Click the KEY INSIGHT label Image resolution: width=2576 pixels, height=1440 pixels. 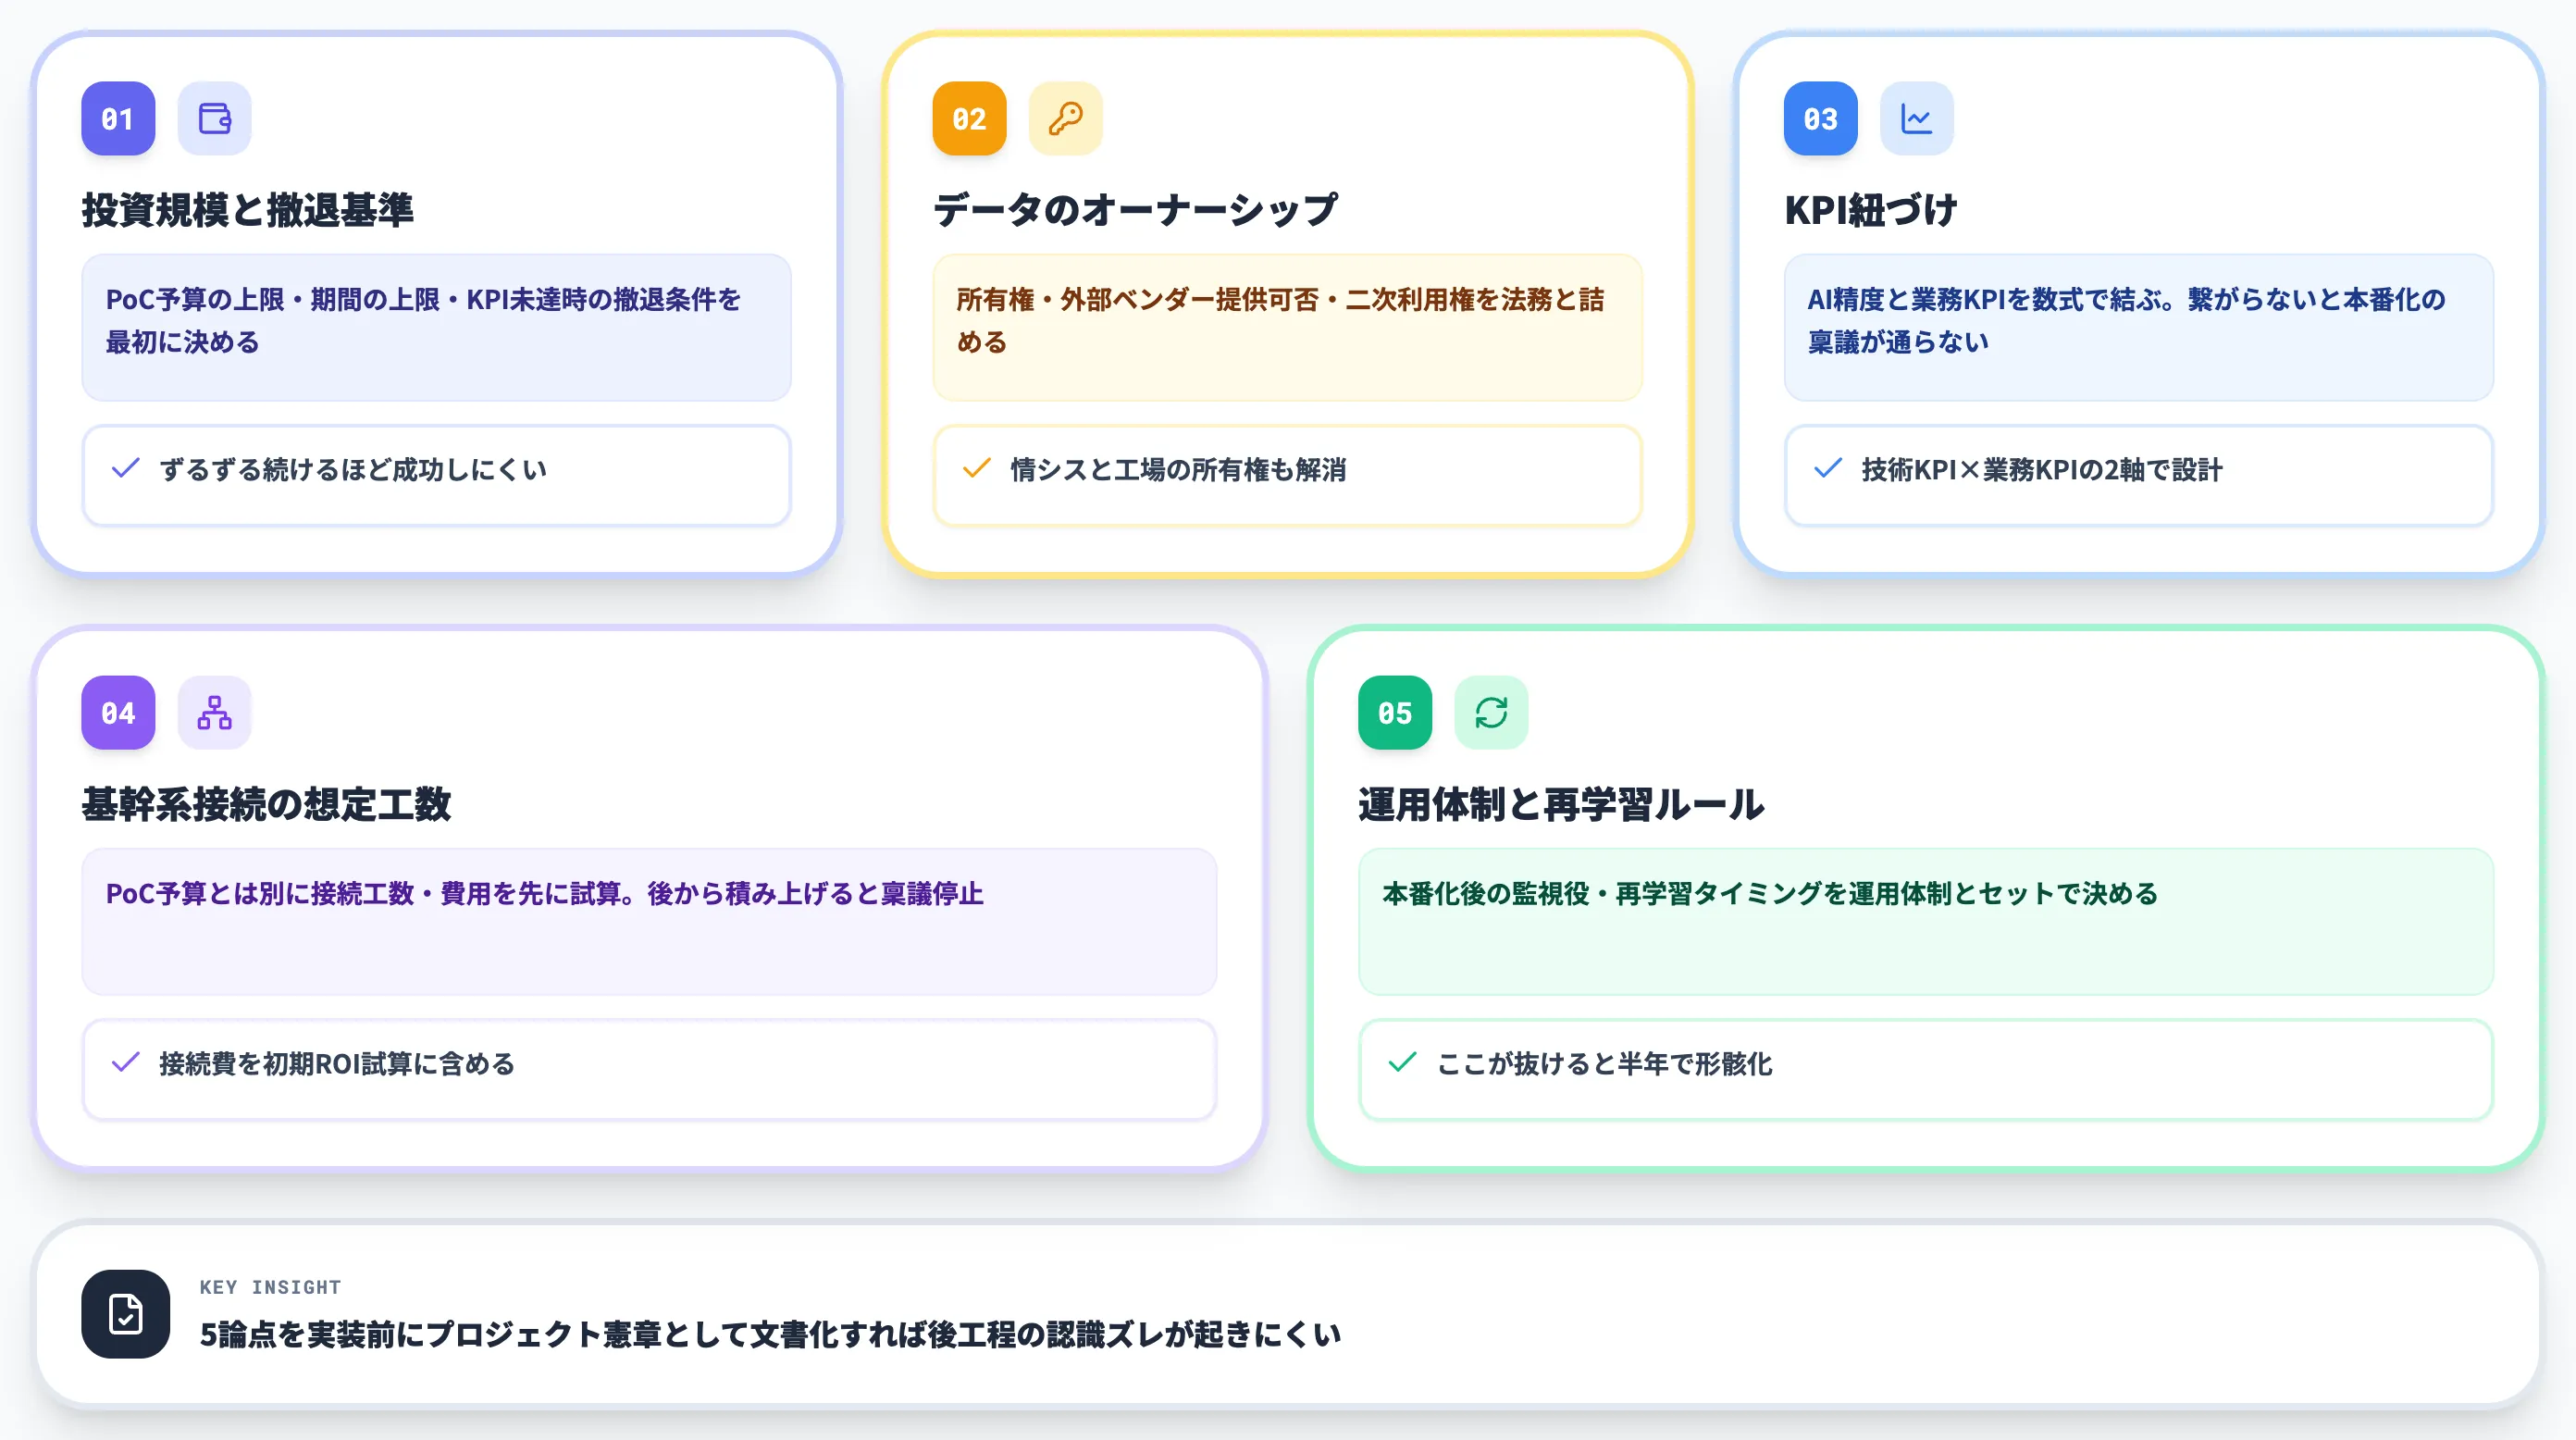pyautogui.click(x=270, y=1287)
